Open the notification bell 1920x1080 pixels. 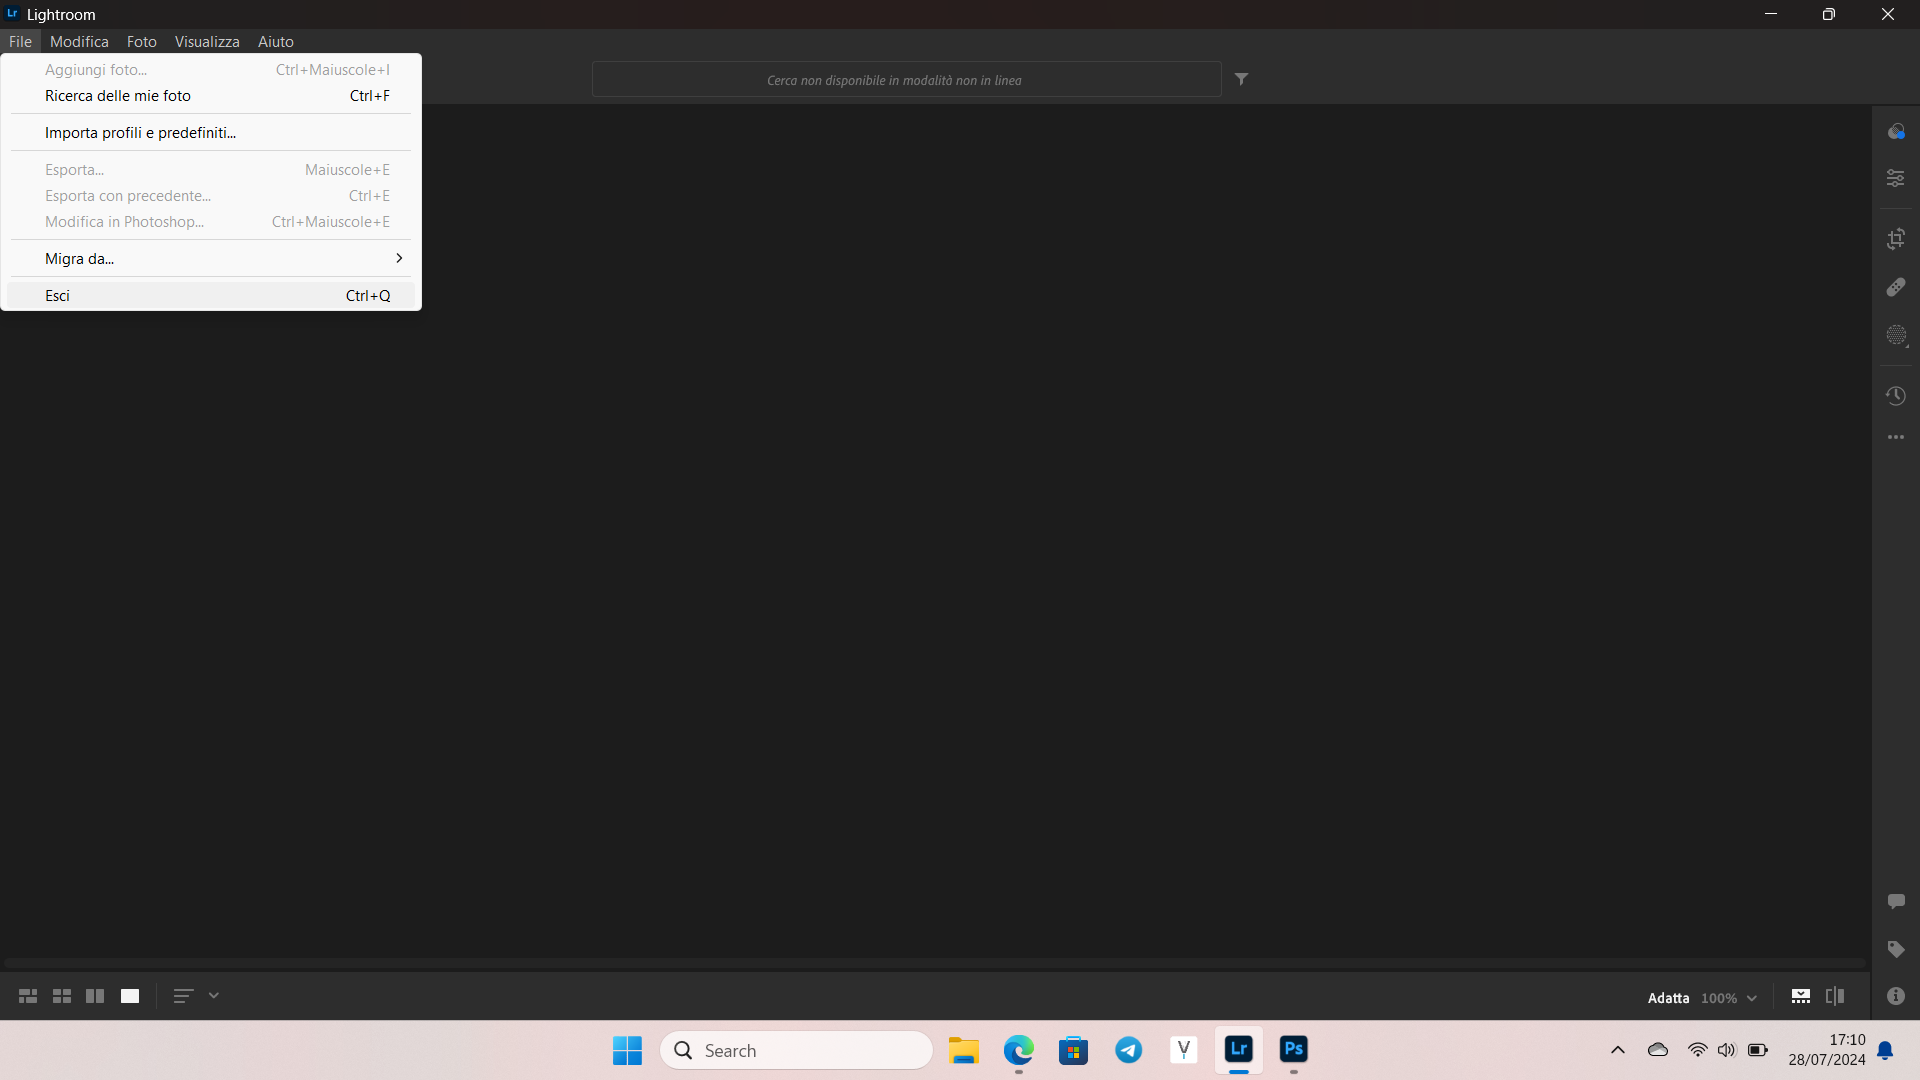1885,1050
